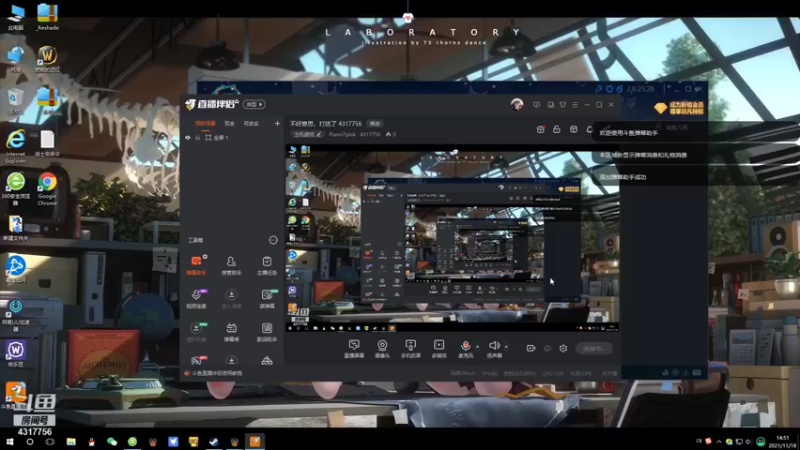
Task: Click the record video icon near the settings gear
Action: 531,348
